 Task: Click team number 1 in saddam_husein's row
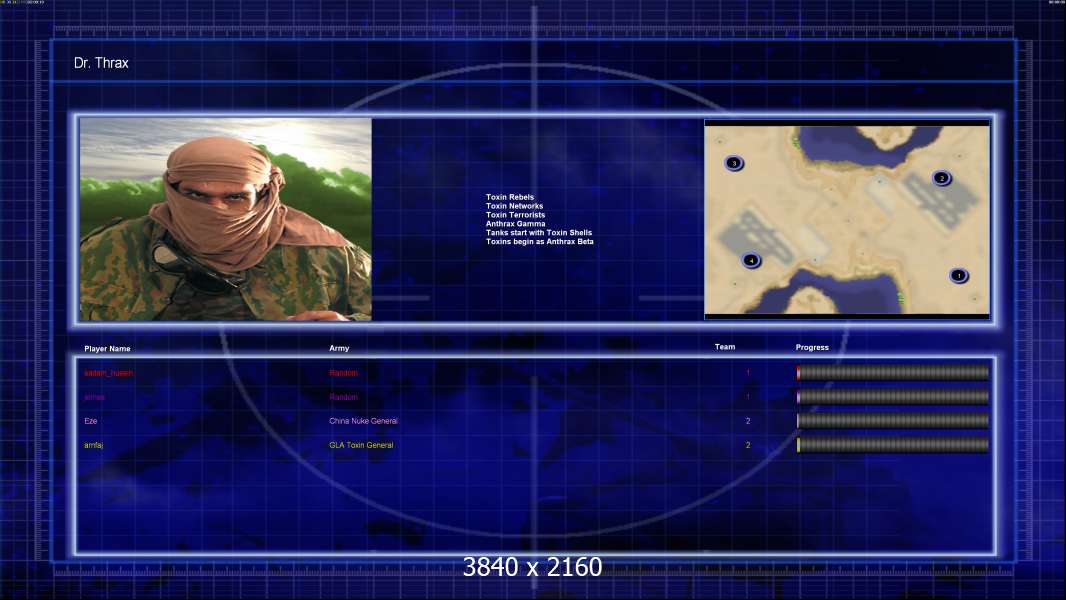[x=748, y=372]
